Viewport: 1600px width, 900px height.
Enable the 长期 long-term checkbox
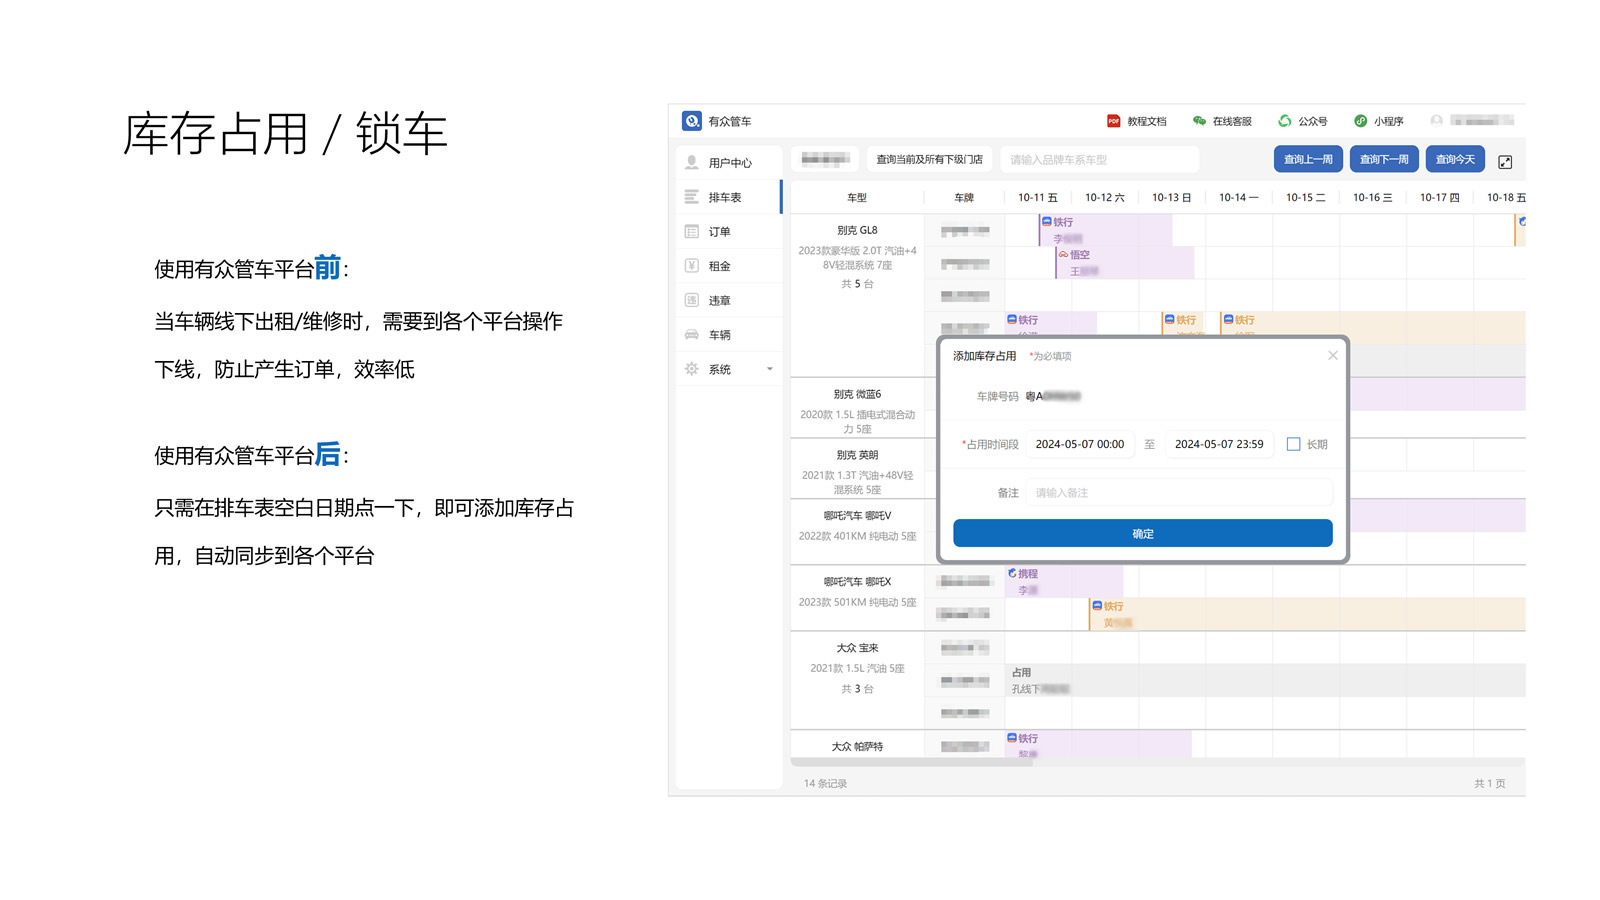coord(1293,444)
